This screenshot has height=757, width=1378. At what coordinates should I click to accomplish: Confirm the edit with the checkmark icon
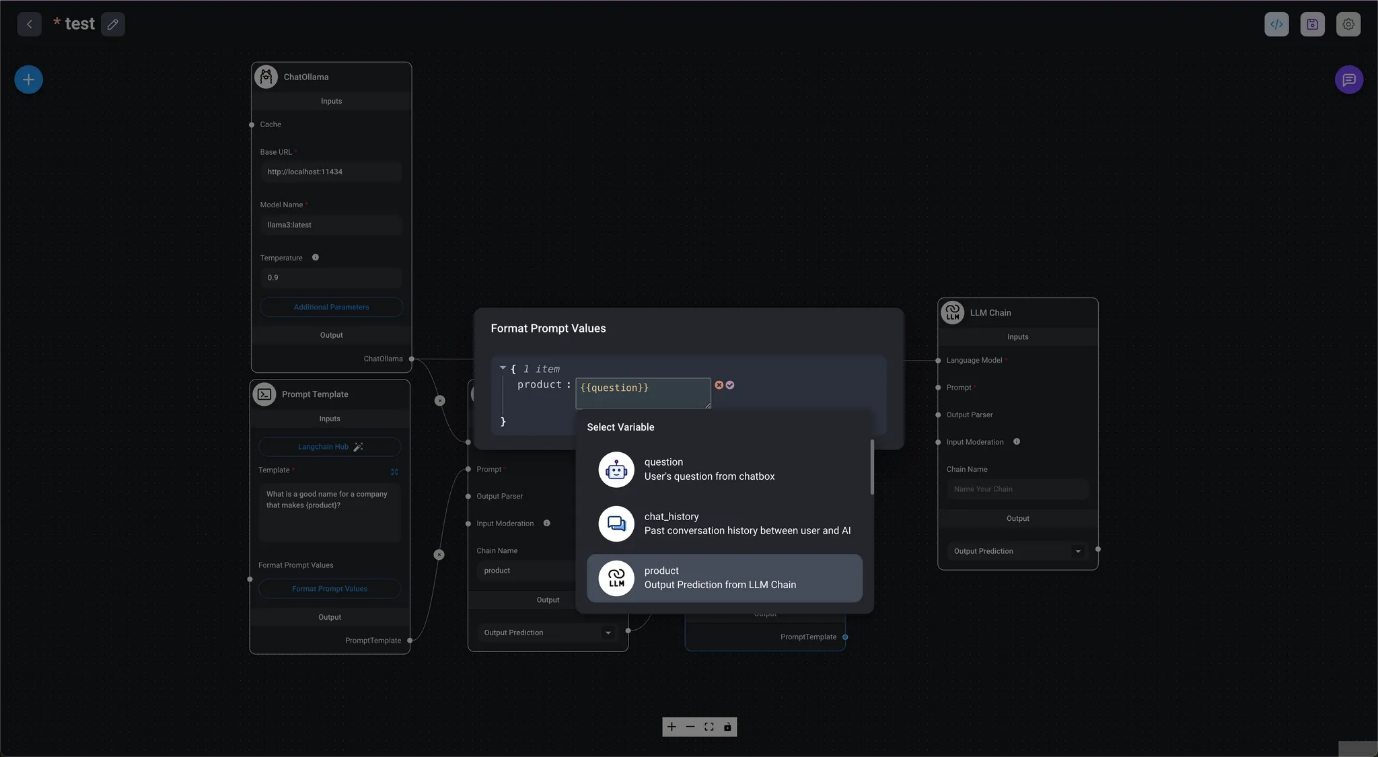tap(730, 385)
